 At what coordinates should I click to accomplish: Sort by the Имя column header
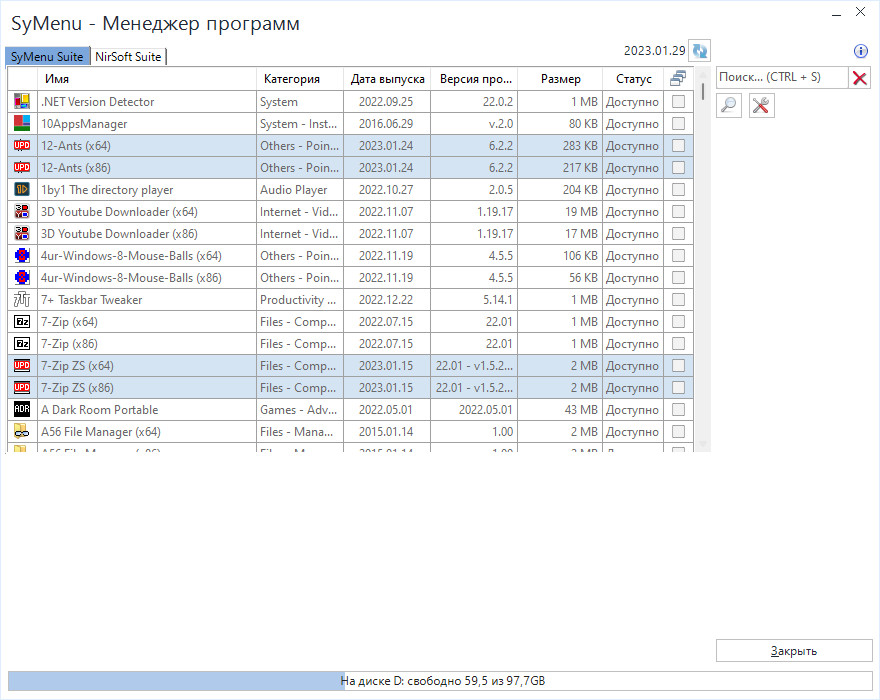coord(146,79)
